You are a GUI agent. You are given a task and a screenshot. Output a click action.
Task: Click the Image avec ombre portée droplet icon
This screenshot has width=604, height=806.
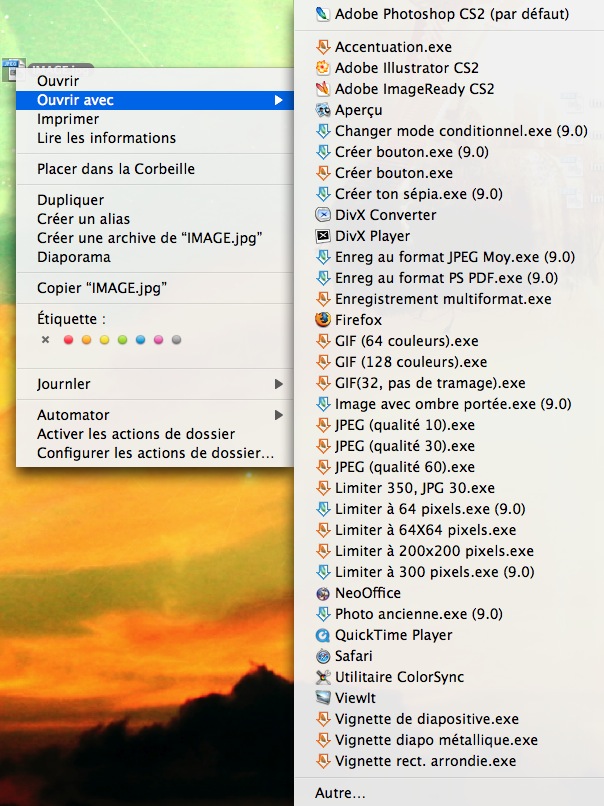coord(322,404)
